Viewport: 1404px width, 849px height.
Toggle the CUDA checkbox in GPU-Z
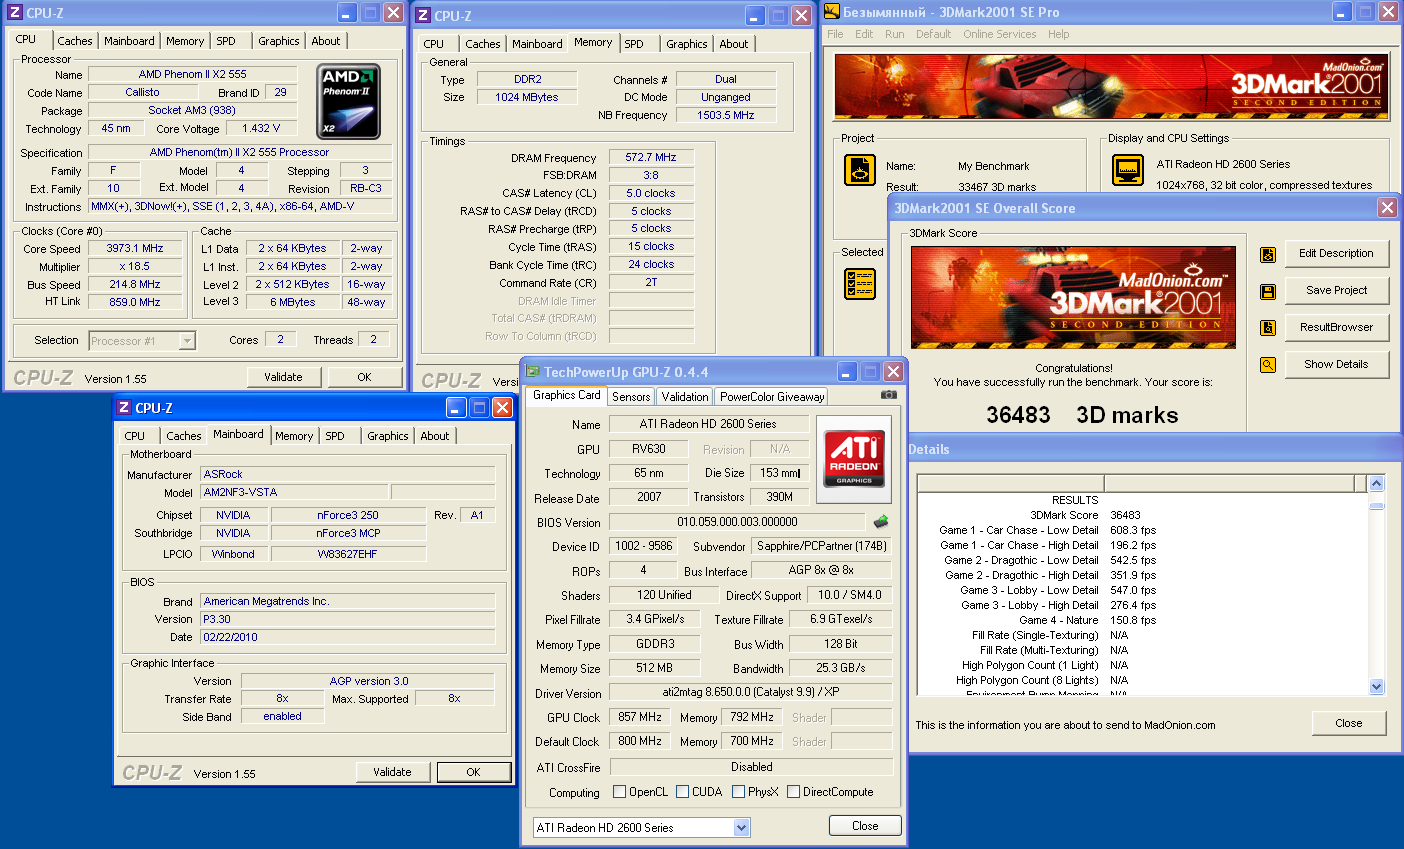(x=683, y=792)
